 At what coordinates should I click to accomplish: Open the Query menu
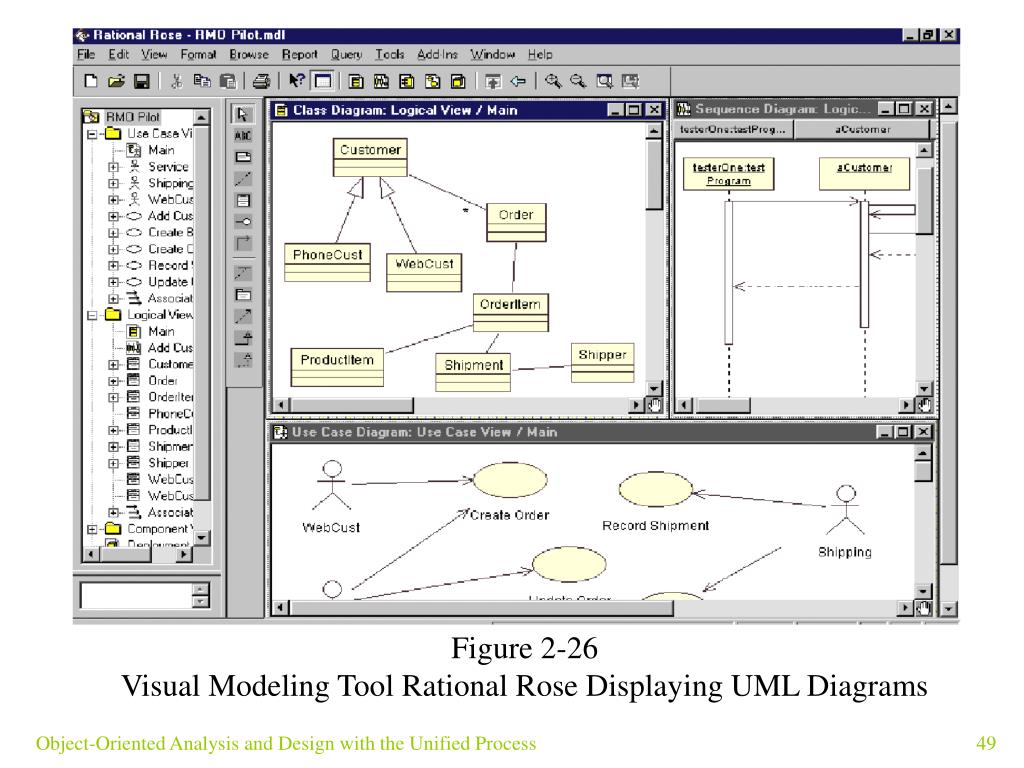tap(345, 55)
